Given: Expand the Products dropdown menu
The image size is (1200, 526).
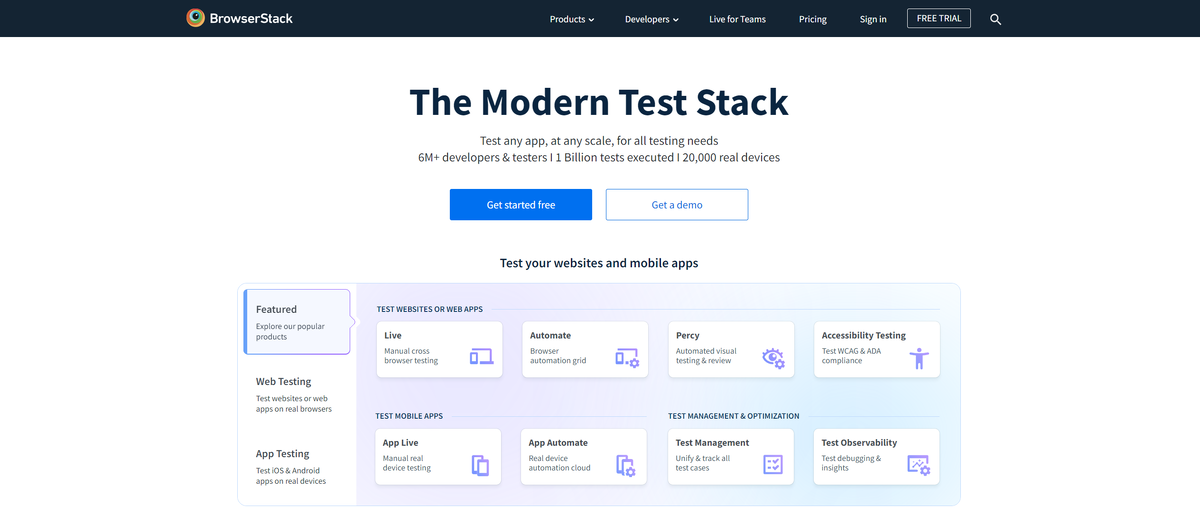Looking at the screenshot, I should tap(572, 19).
